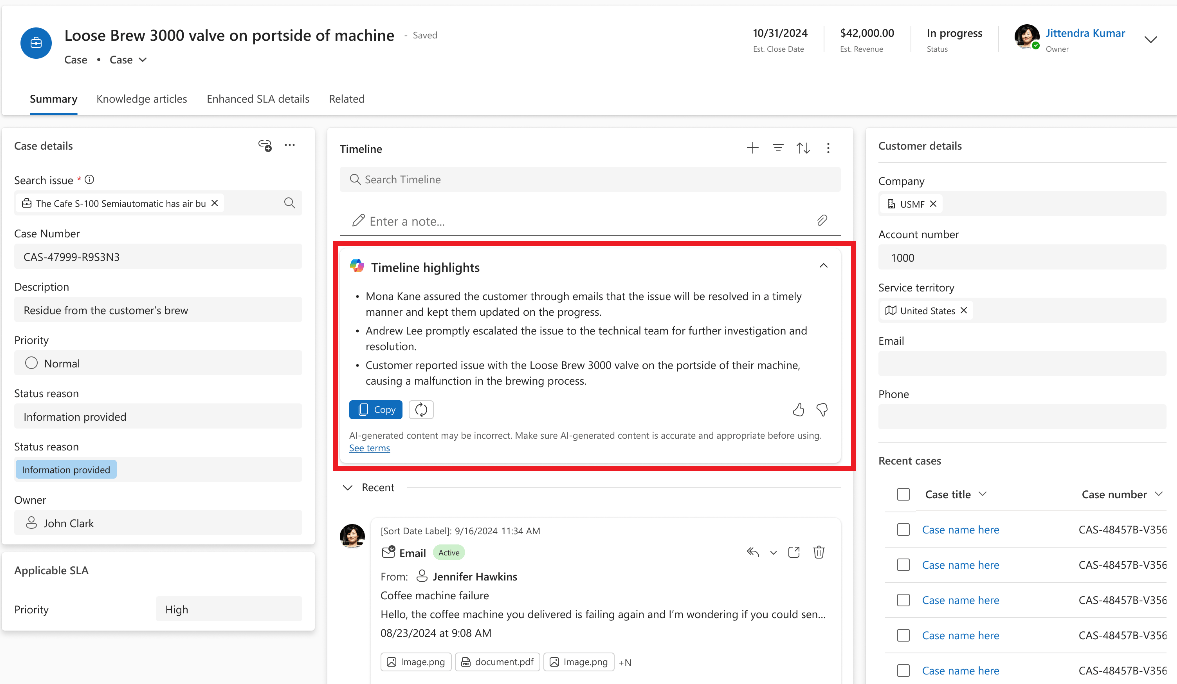Select the Normal priority radio button
Image resolution: width=1177 pixels, height=684 pixels.
32,363
